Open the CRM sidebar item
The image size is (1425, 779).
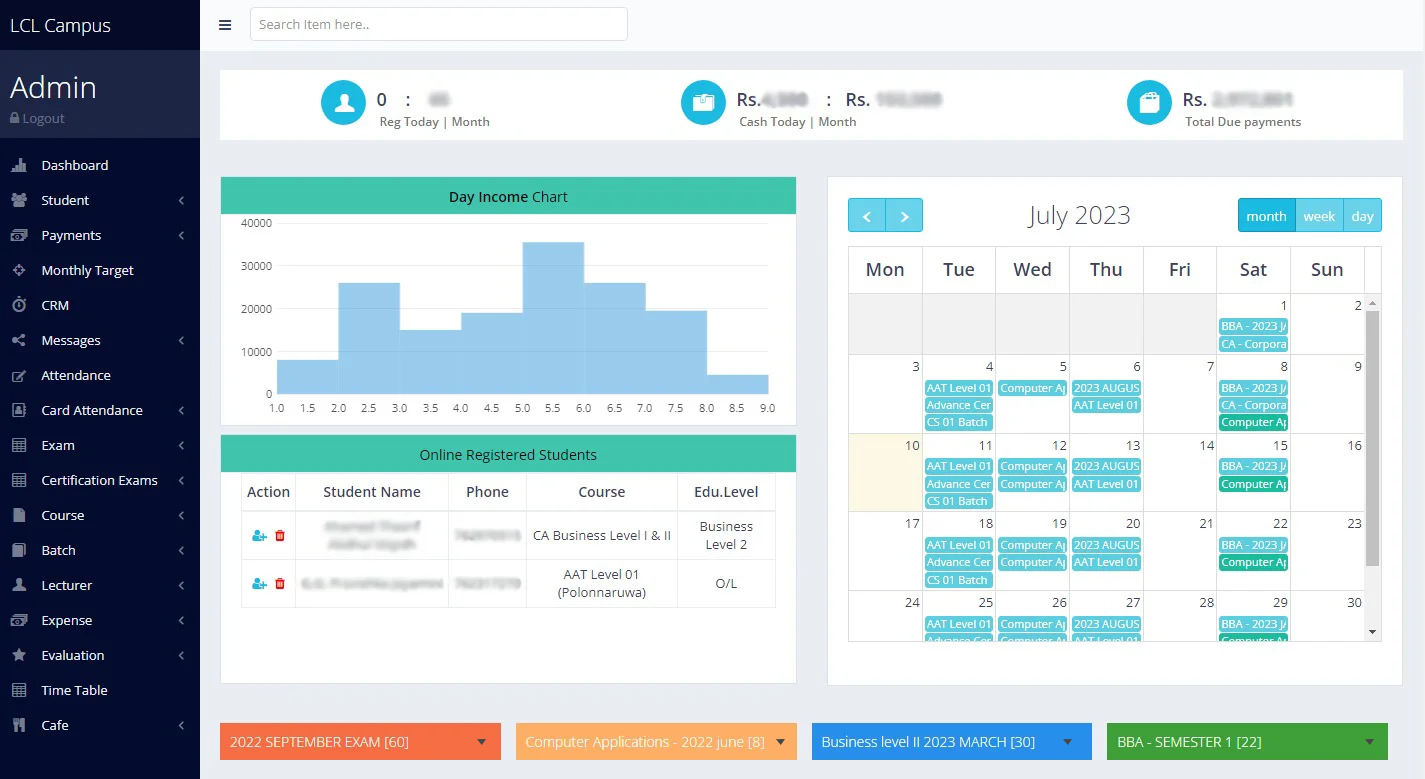55,305
